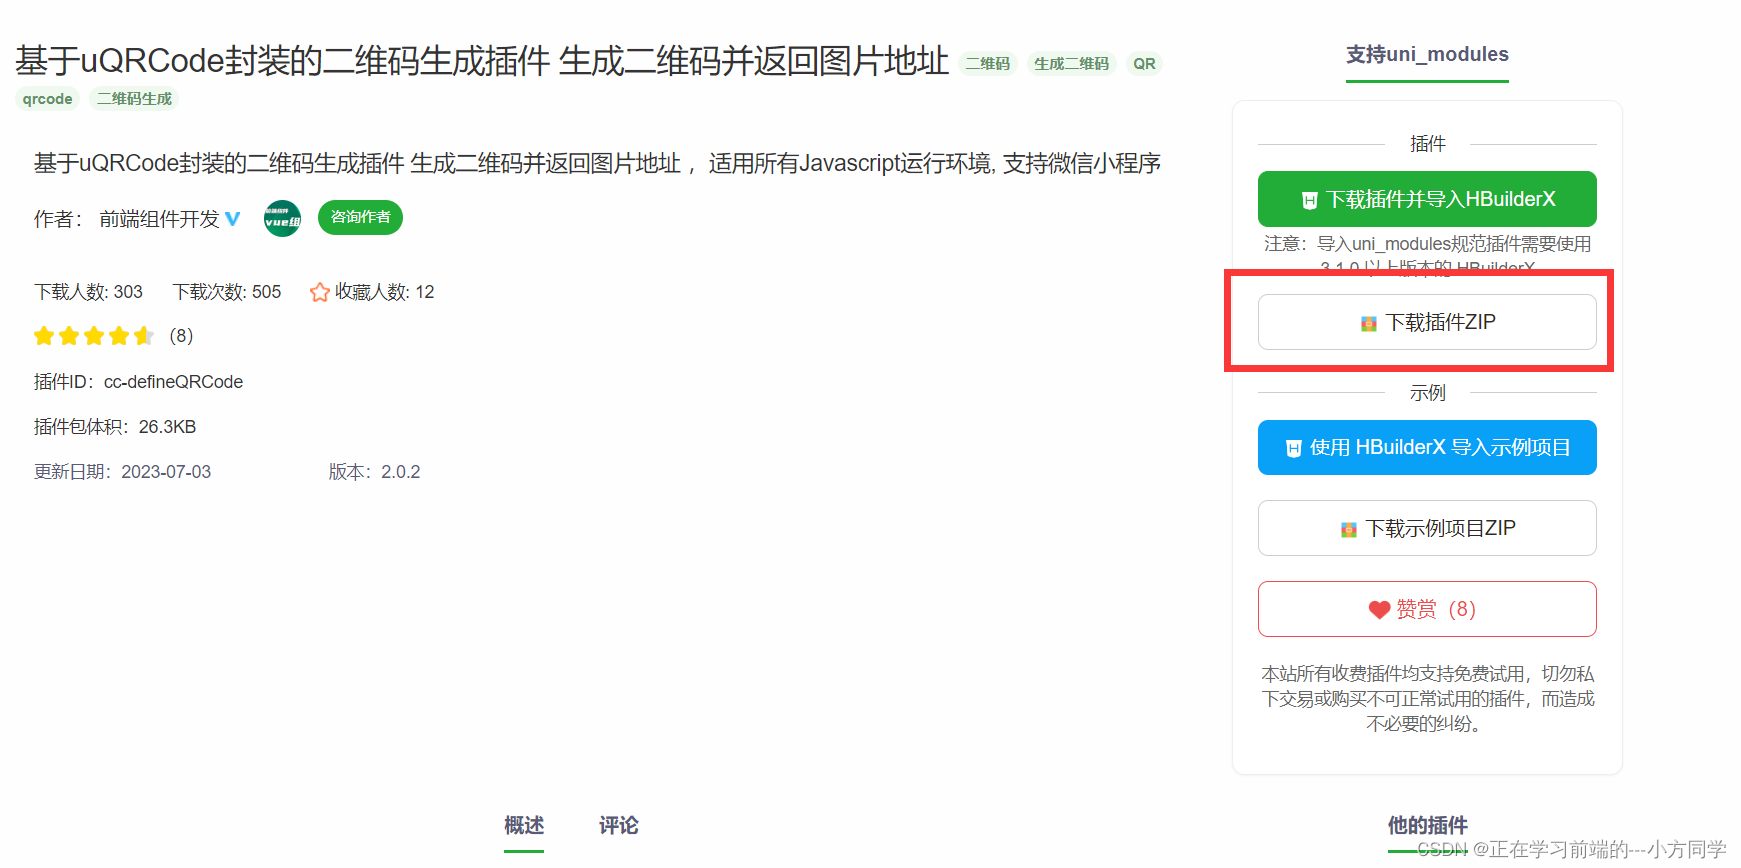The width and height of the screenshot is (1741, 868).
Task: Select the 支持uni_modules tab
Action: click(x=1427, y=55)
